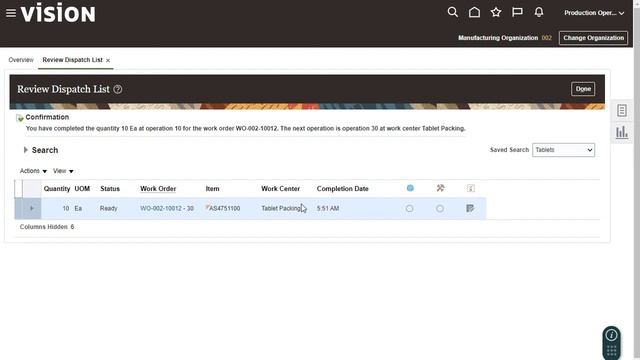Open the analytics bar chart panel icon
Image resolution: width=640 pixels, height=360 pixels.
pos(622,132)
